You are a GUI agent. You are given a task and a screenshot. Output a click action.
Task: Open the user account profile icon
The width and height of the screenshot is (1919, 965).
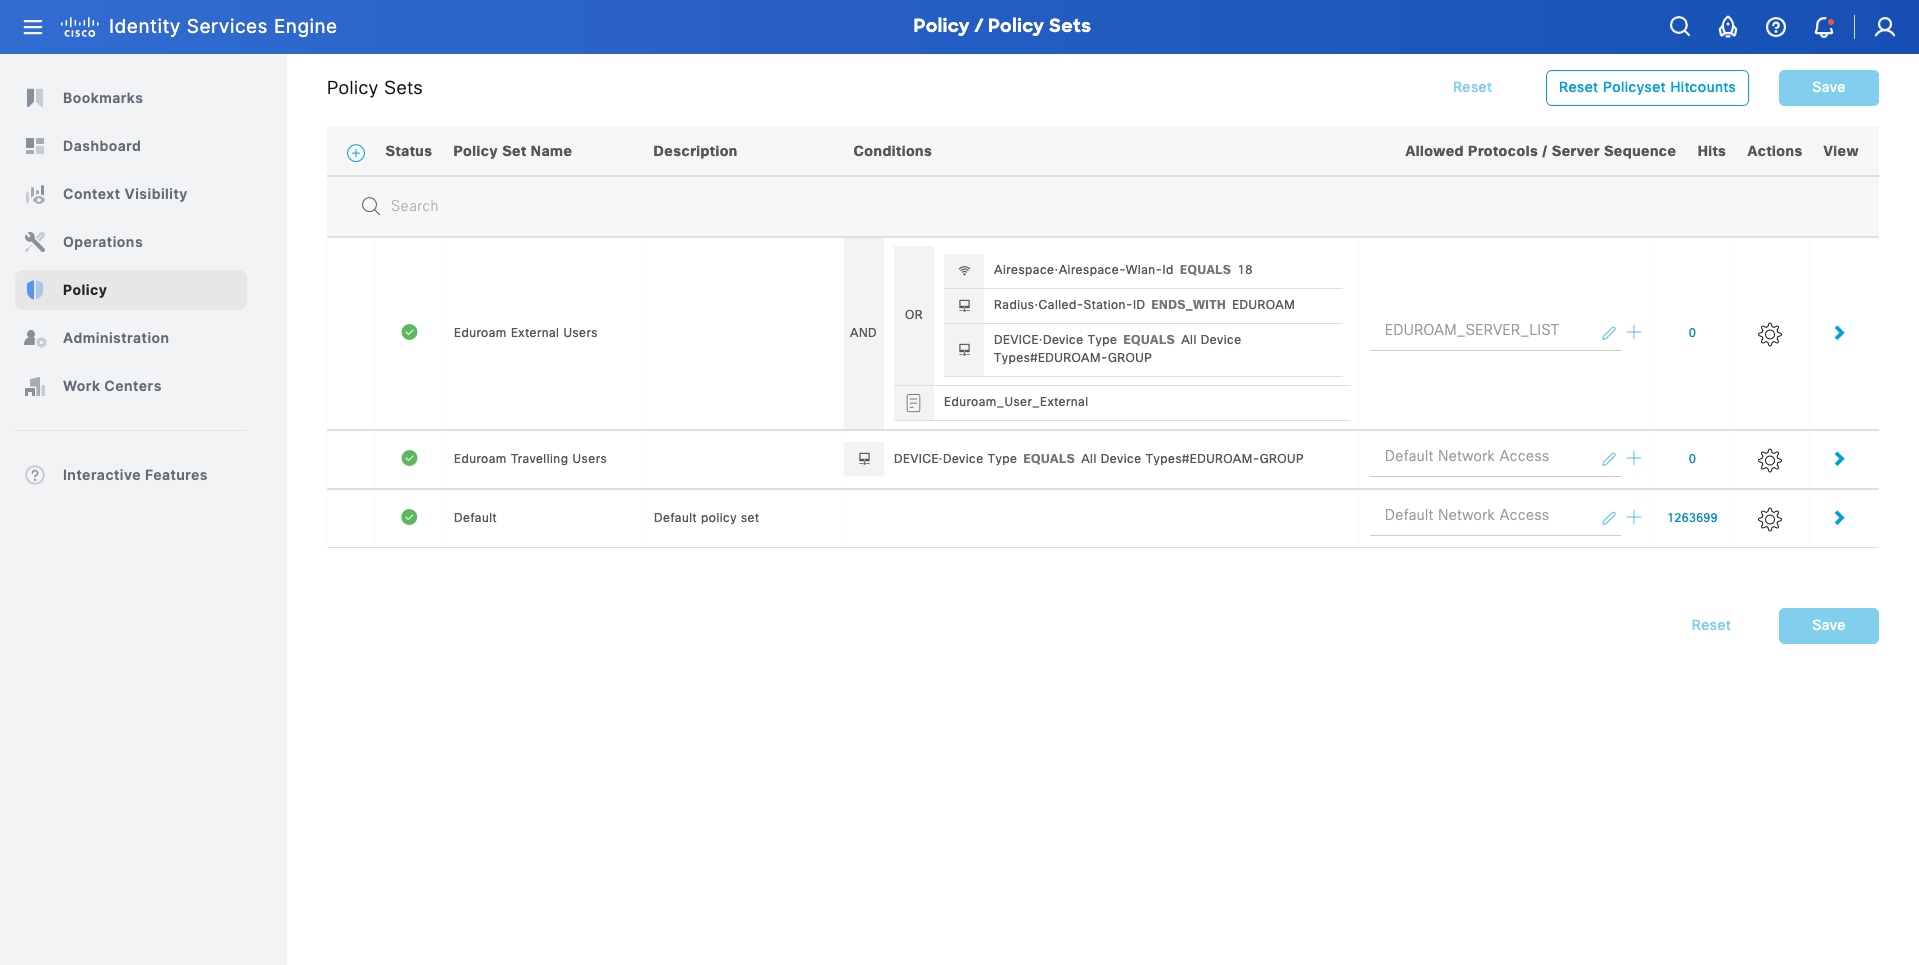[1885, 27]
